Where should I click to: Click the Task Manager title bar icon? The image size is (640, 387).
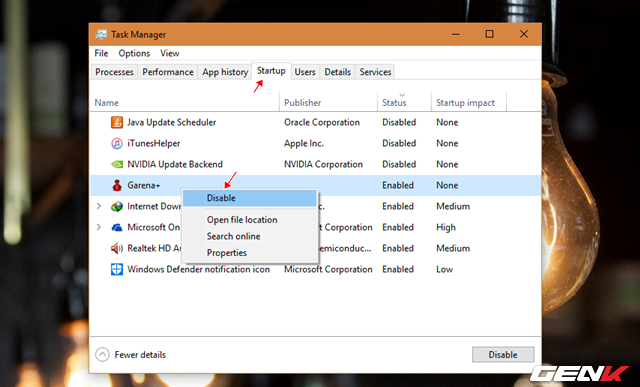[101, 34]
